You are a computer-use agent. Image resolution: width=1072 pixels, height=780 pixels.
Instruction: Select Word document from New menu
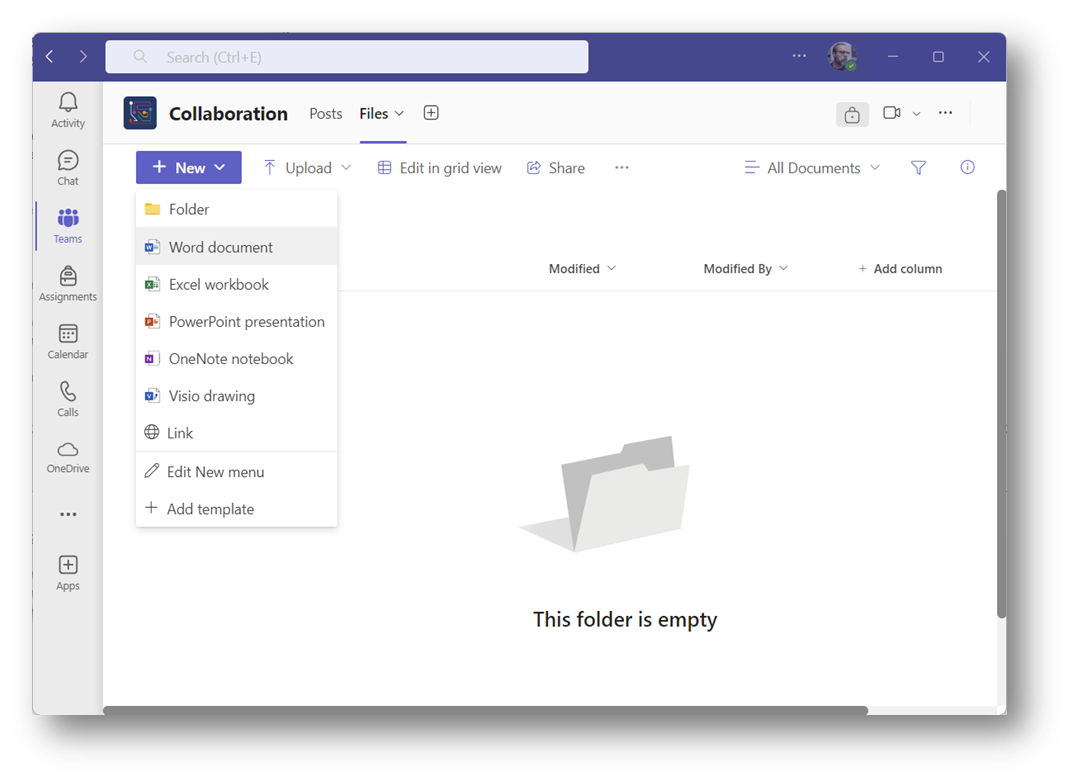point(220,247)
